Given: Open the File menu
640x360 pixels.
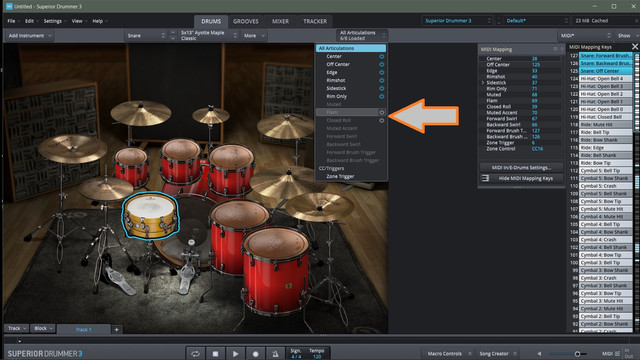Looking at the screenshot, I should pyautogui.click(x=13, y=21).
